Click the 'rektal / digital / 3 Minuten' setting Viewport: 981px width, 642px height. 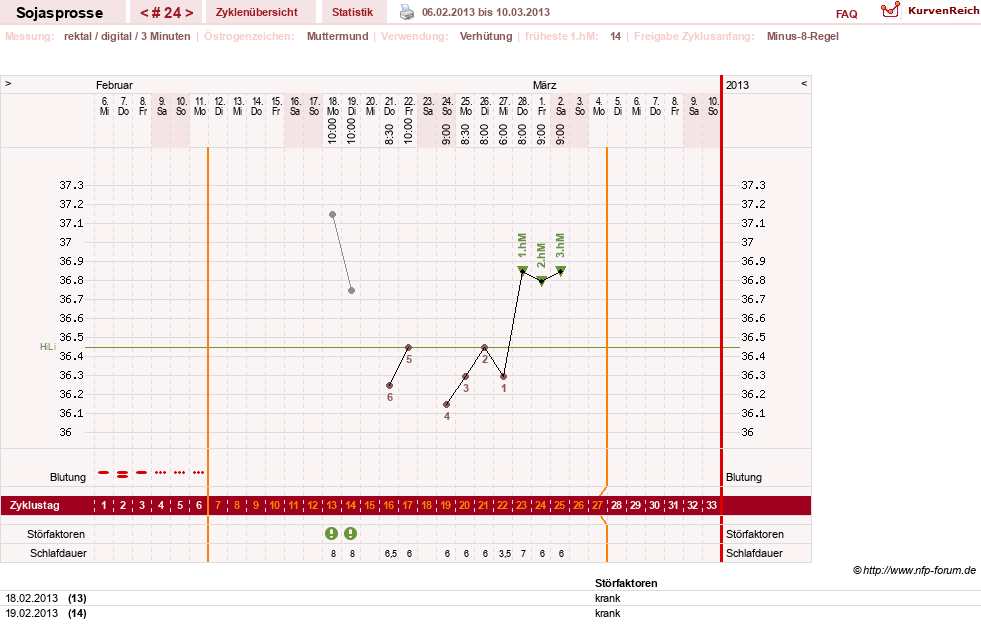(x=127, y=36)
